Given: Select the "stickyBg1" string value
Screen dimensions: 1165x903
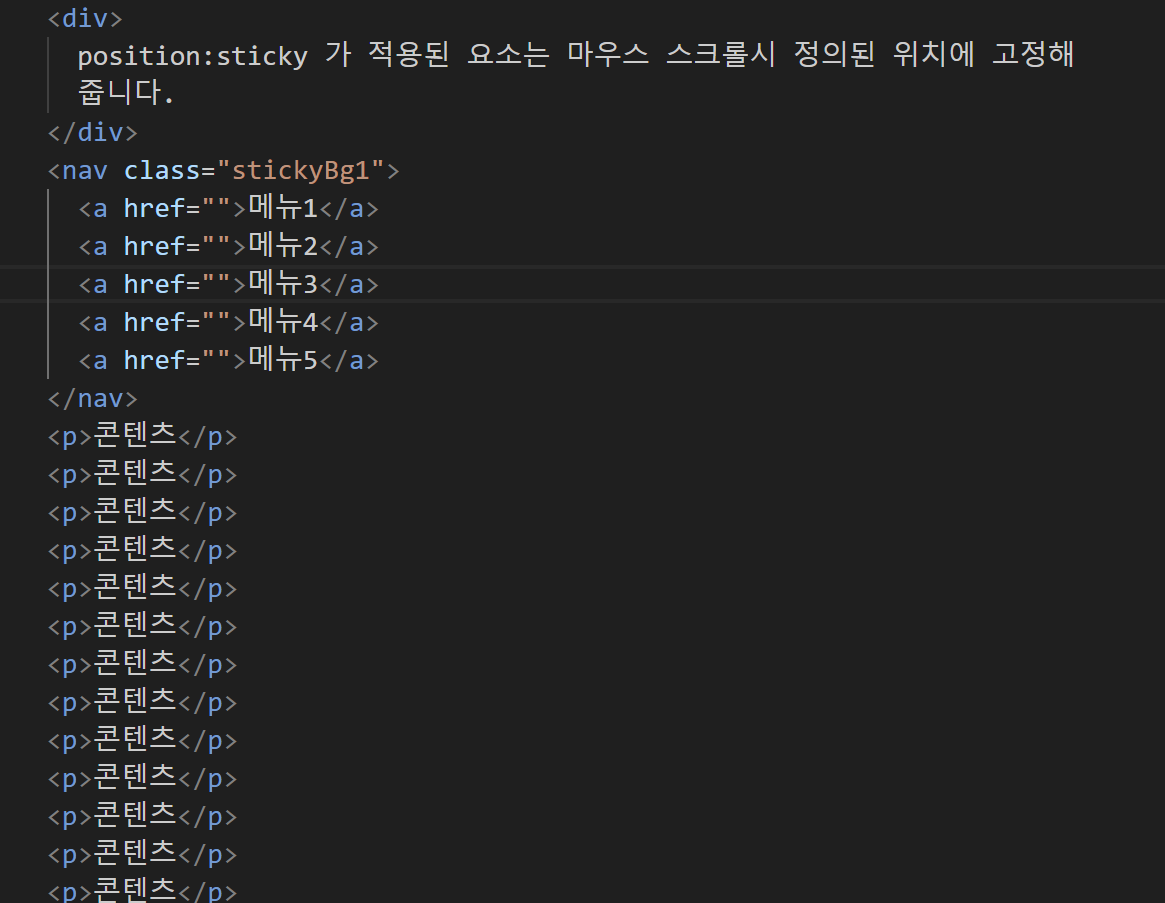Looking at the screenshot, I should tap(300, 170).
